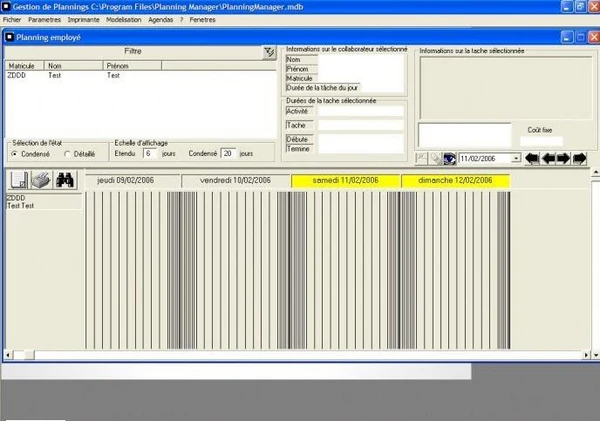Select the Condensé state radio button
Image resolution: width=600 pixels, height=421 pixels.
pos(15,154)
